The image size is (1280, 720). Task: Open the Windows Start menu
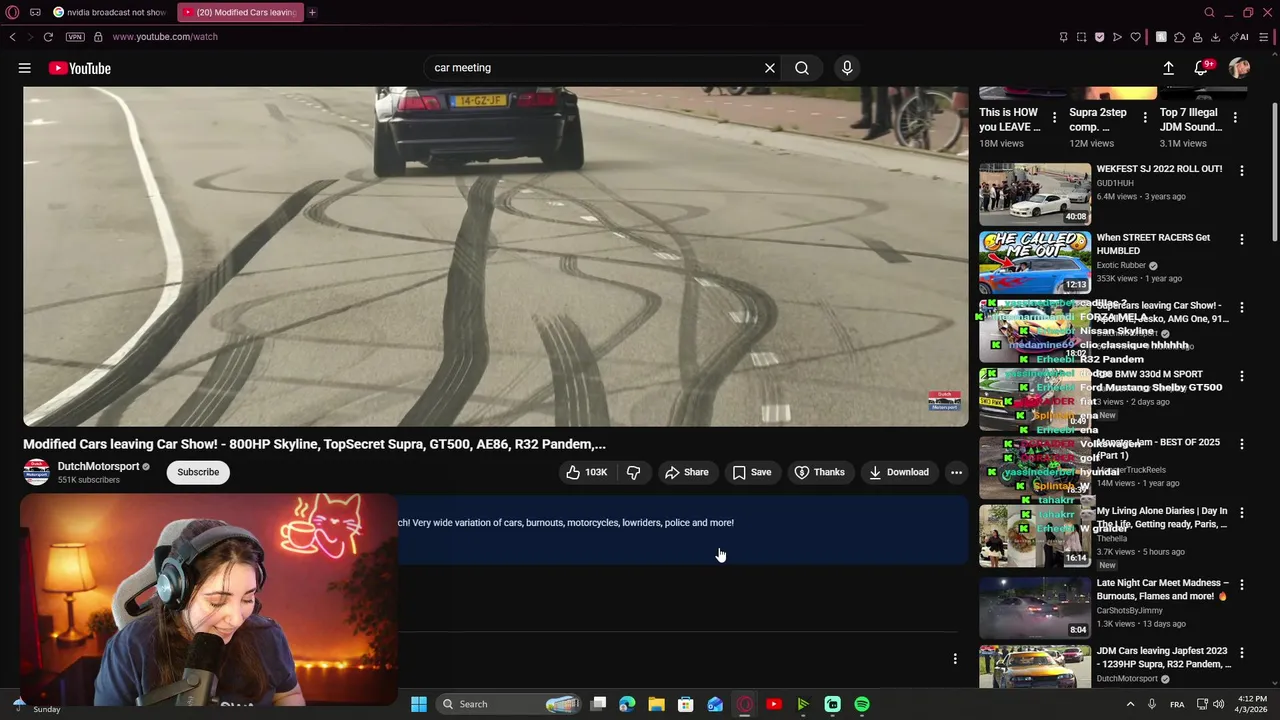point(419,704)
